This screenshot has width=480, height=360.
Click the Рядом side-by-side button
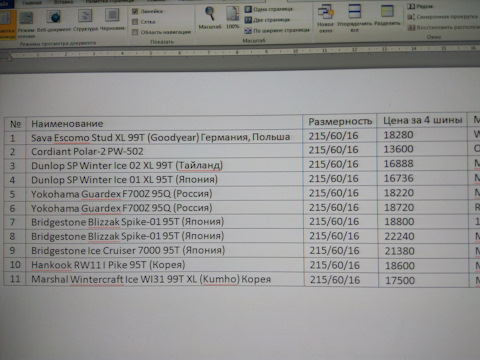(420, 6)
